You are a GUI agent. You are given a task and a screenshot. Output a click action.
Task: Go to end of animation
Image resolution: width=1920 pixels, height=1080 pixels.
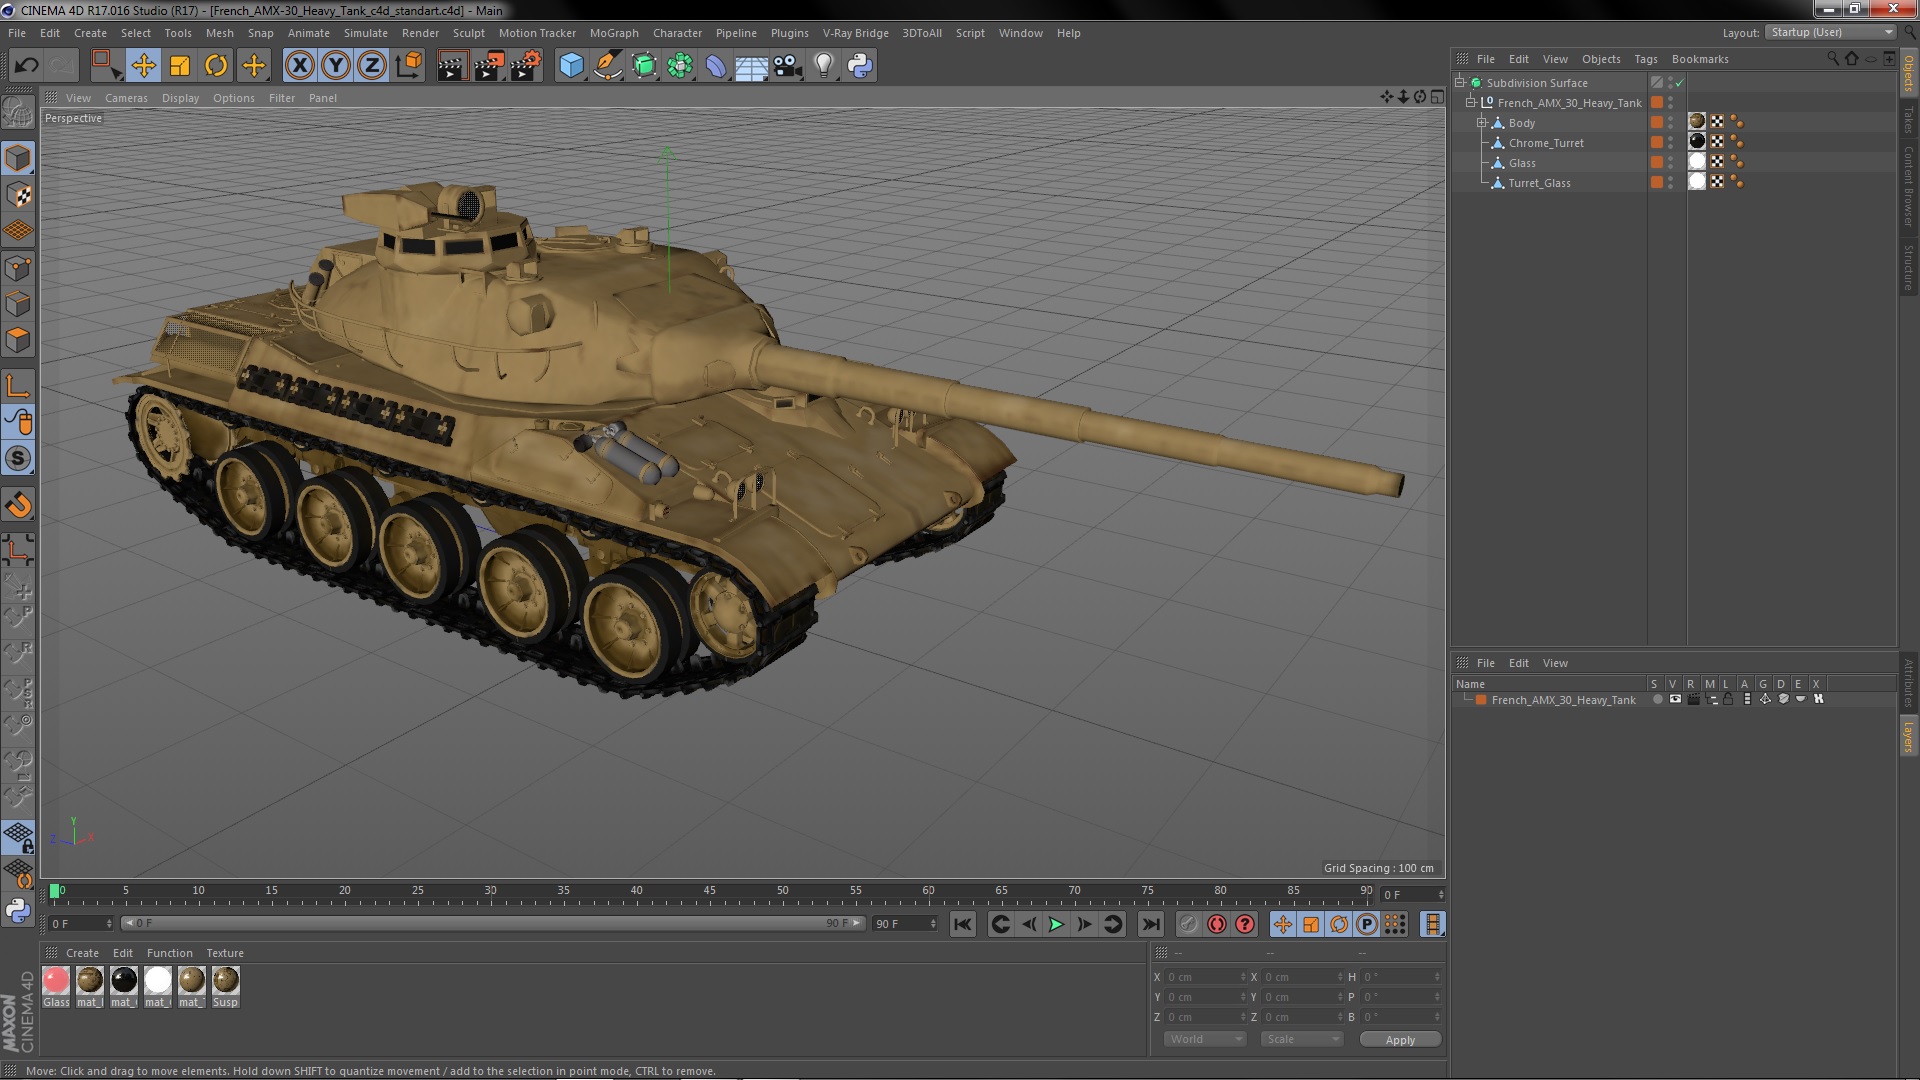pos(1151,925)
